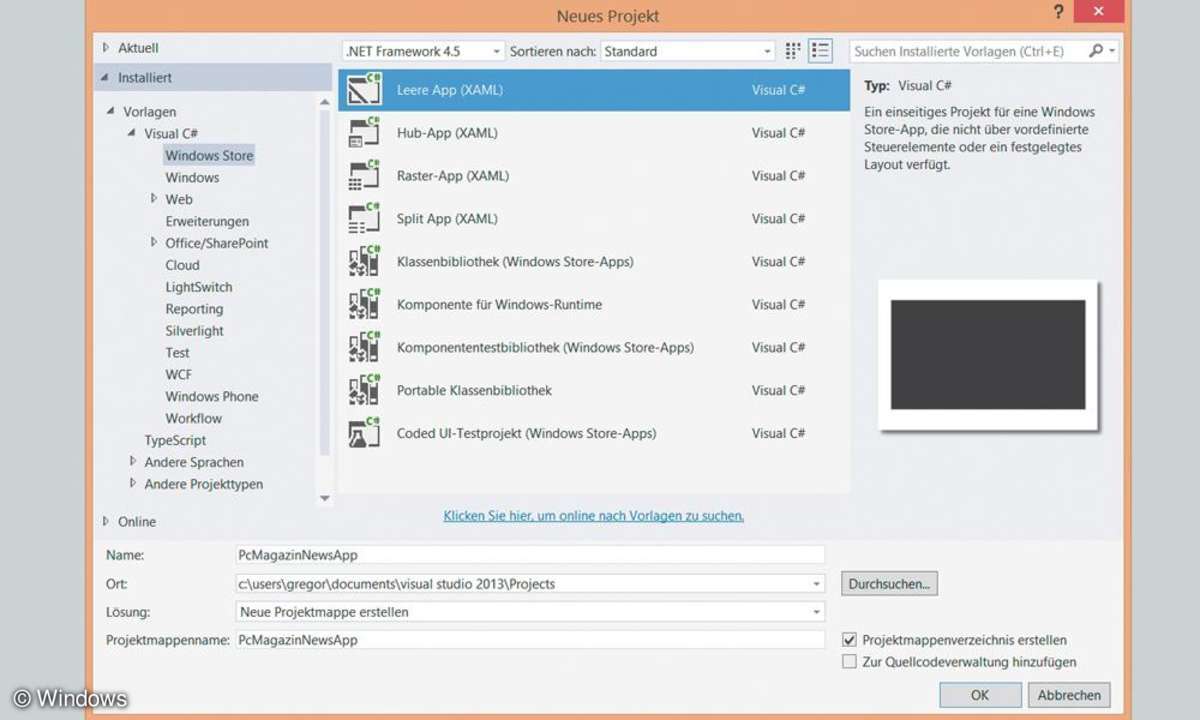Click the Name input field
This screenshot has width=1200, height=720.
click(530, 555)
